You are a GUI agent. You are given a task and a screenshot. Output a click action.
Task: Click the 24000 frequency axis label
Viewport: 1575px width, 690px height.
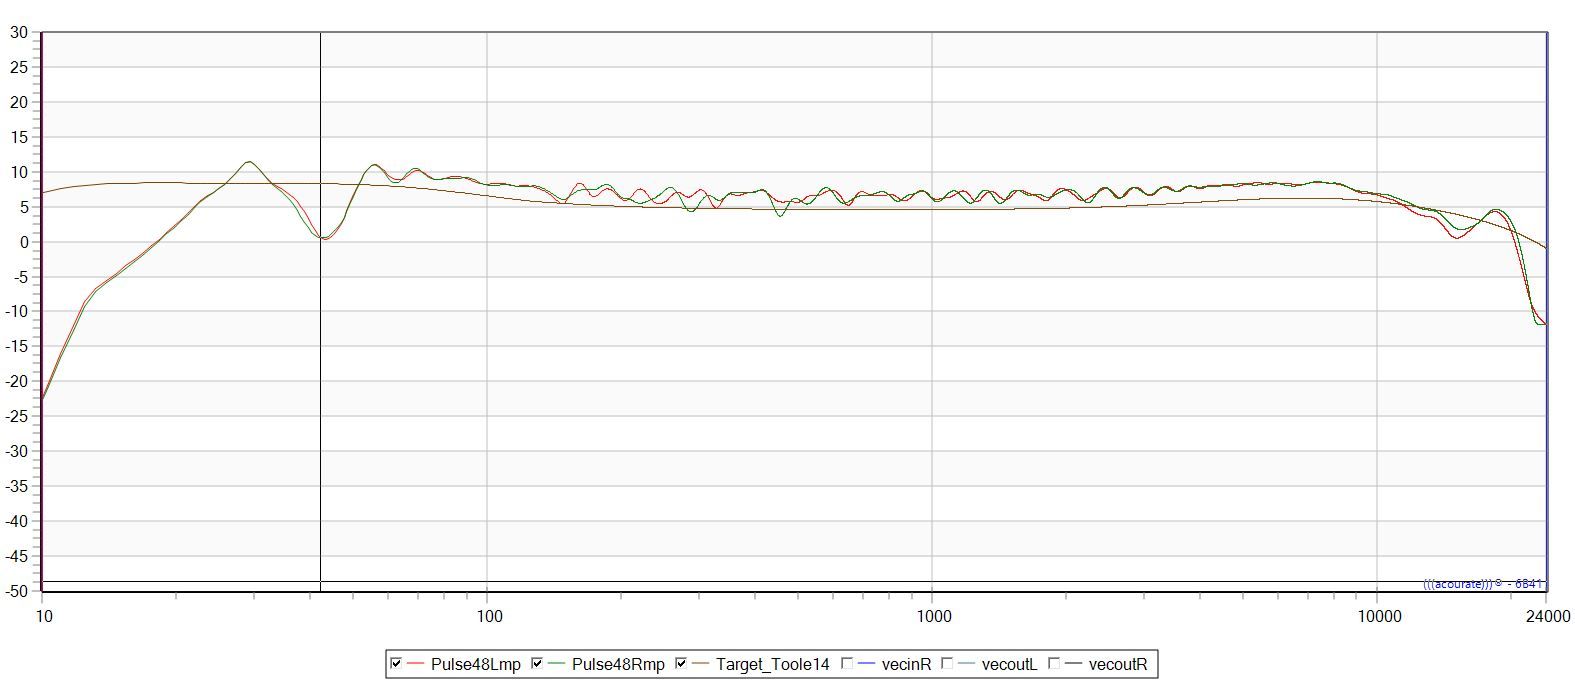[x=1548, y=616]
